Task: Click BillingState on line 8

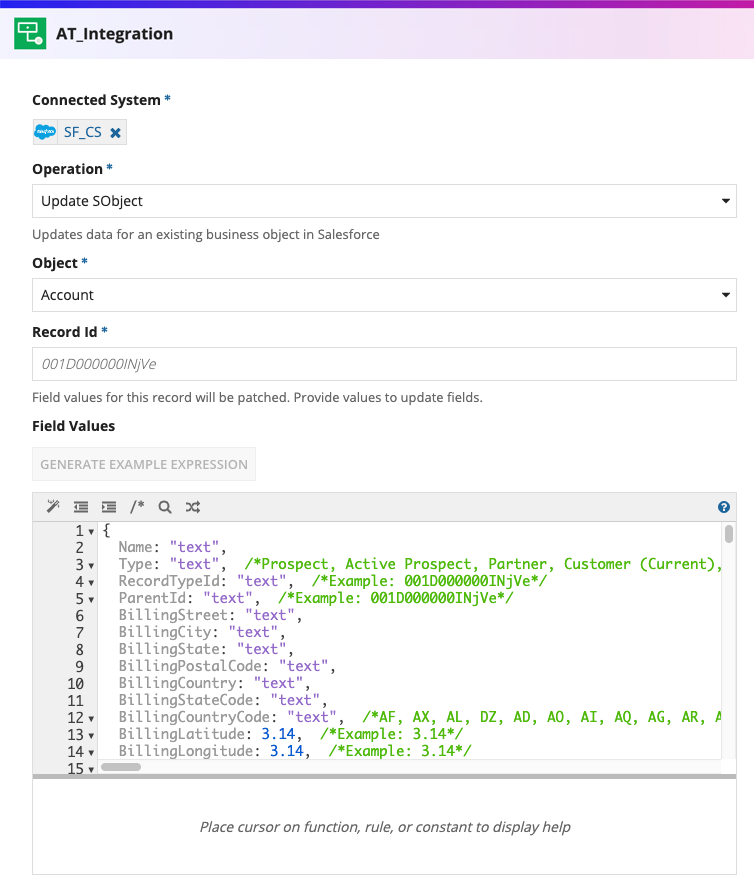Action: [170, 649]
